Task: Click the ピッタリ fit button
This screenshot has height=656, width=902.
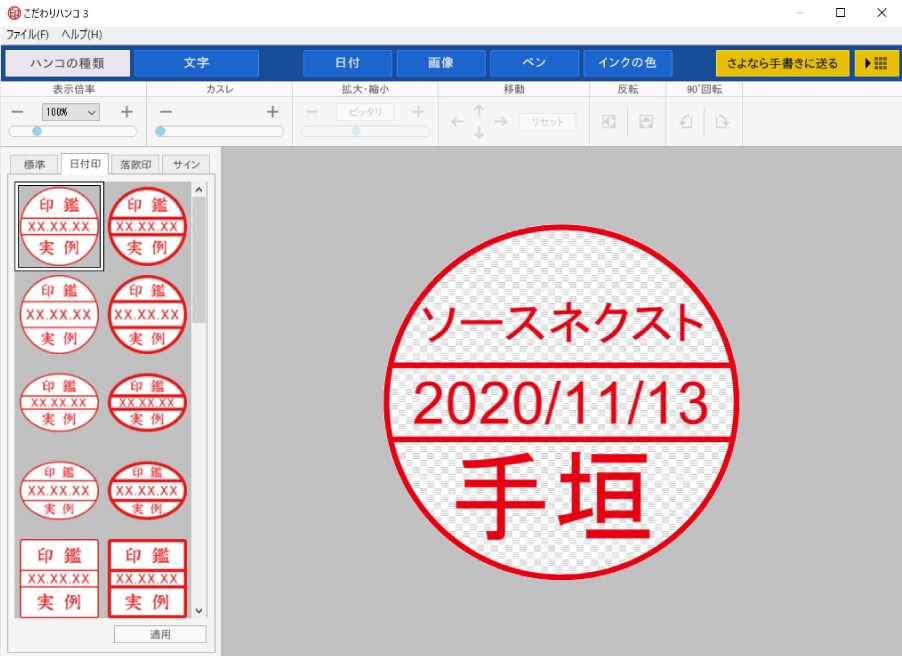Action: [x=365, y=112]
